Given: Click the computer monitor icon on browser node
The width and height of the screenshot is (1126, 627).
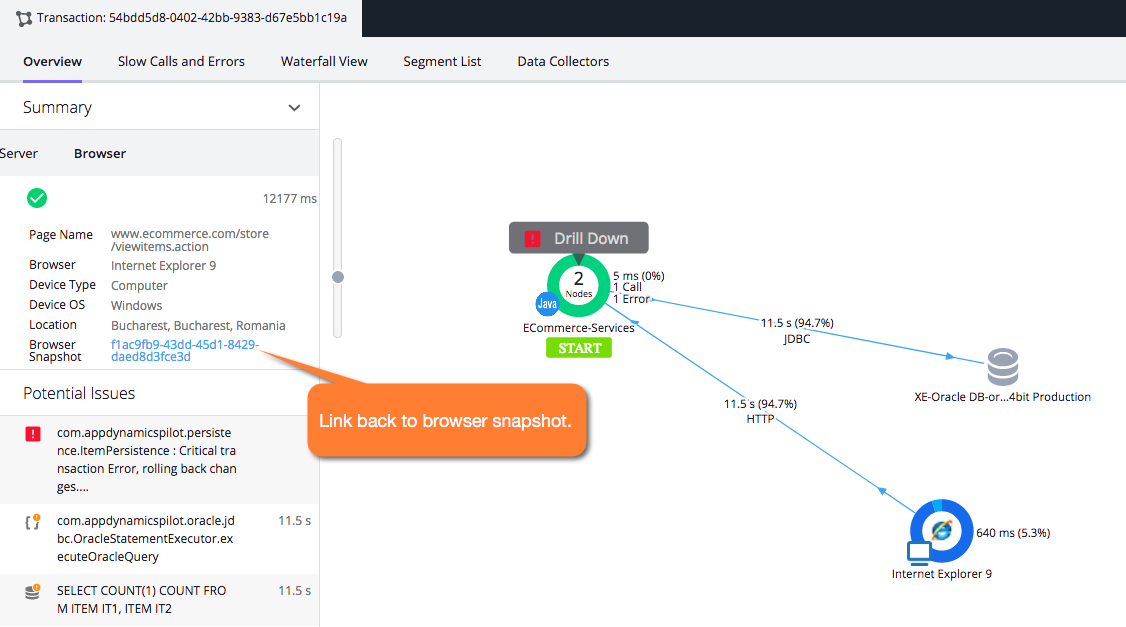Looking at the screenshot, I should (918, 553).
